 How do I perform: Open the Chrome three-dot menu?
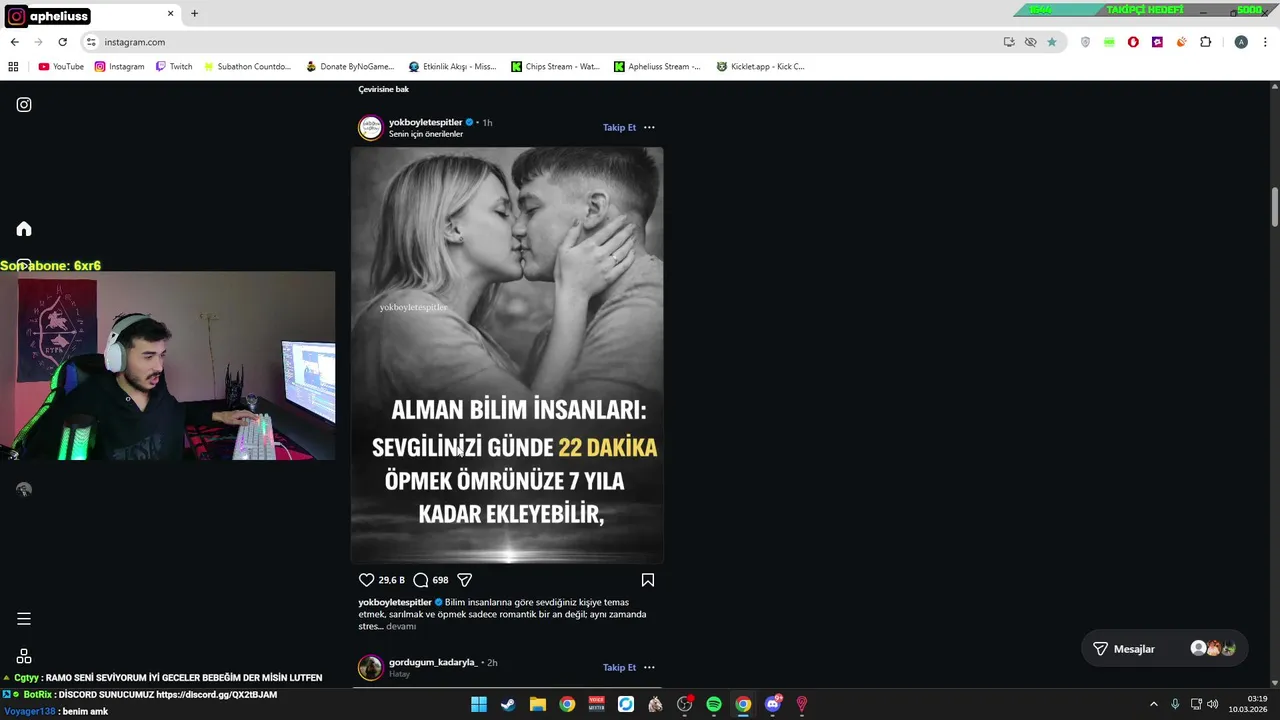(x=1265, y=42)
